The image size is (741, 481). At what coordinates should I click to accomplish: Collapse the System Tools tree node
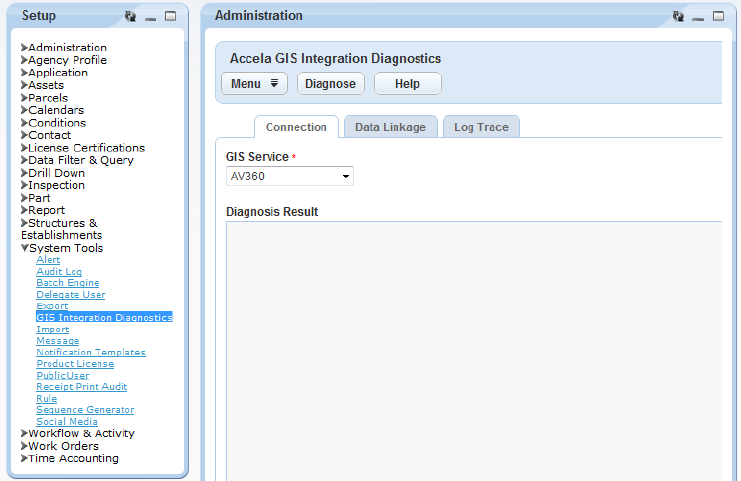coord(25,248)
